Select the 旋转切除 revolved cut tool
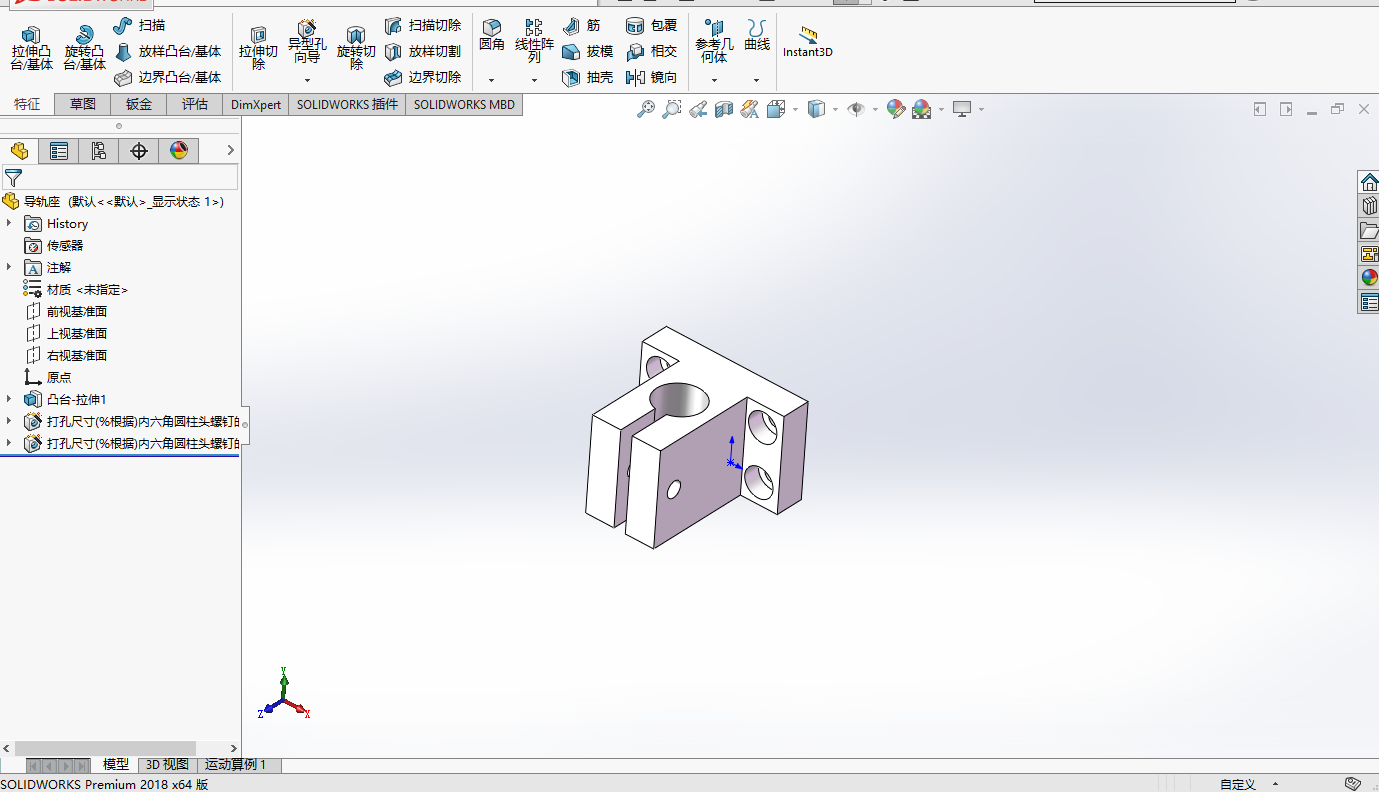 coord(356,48)
